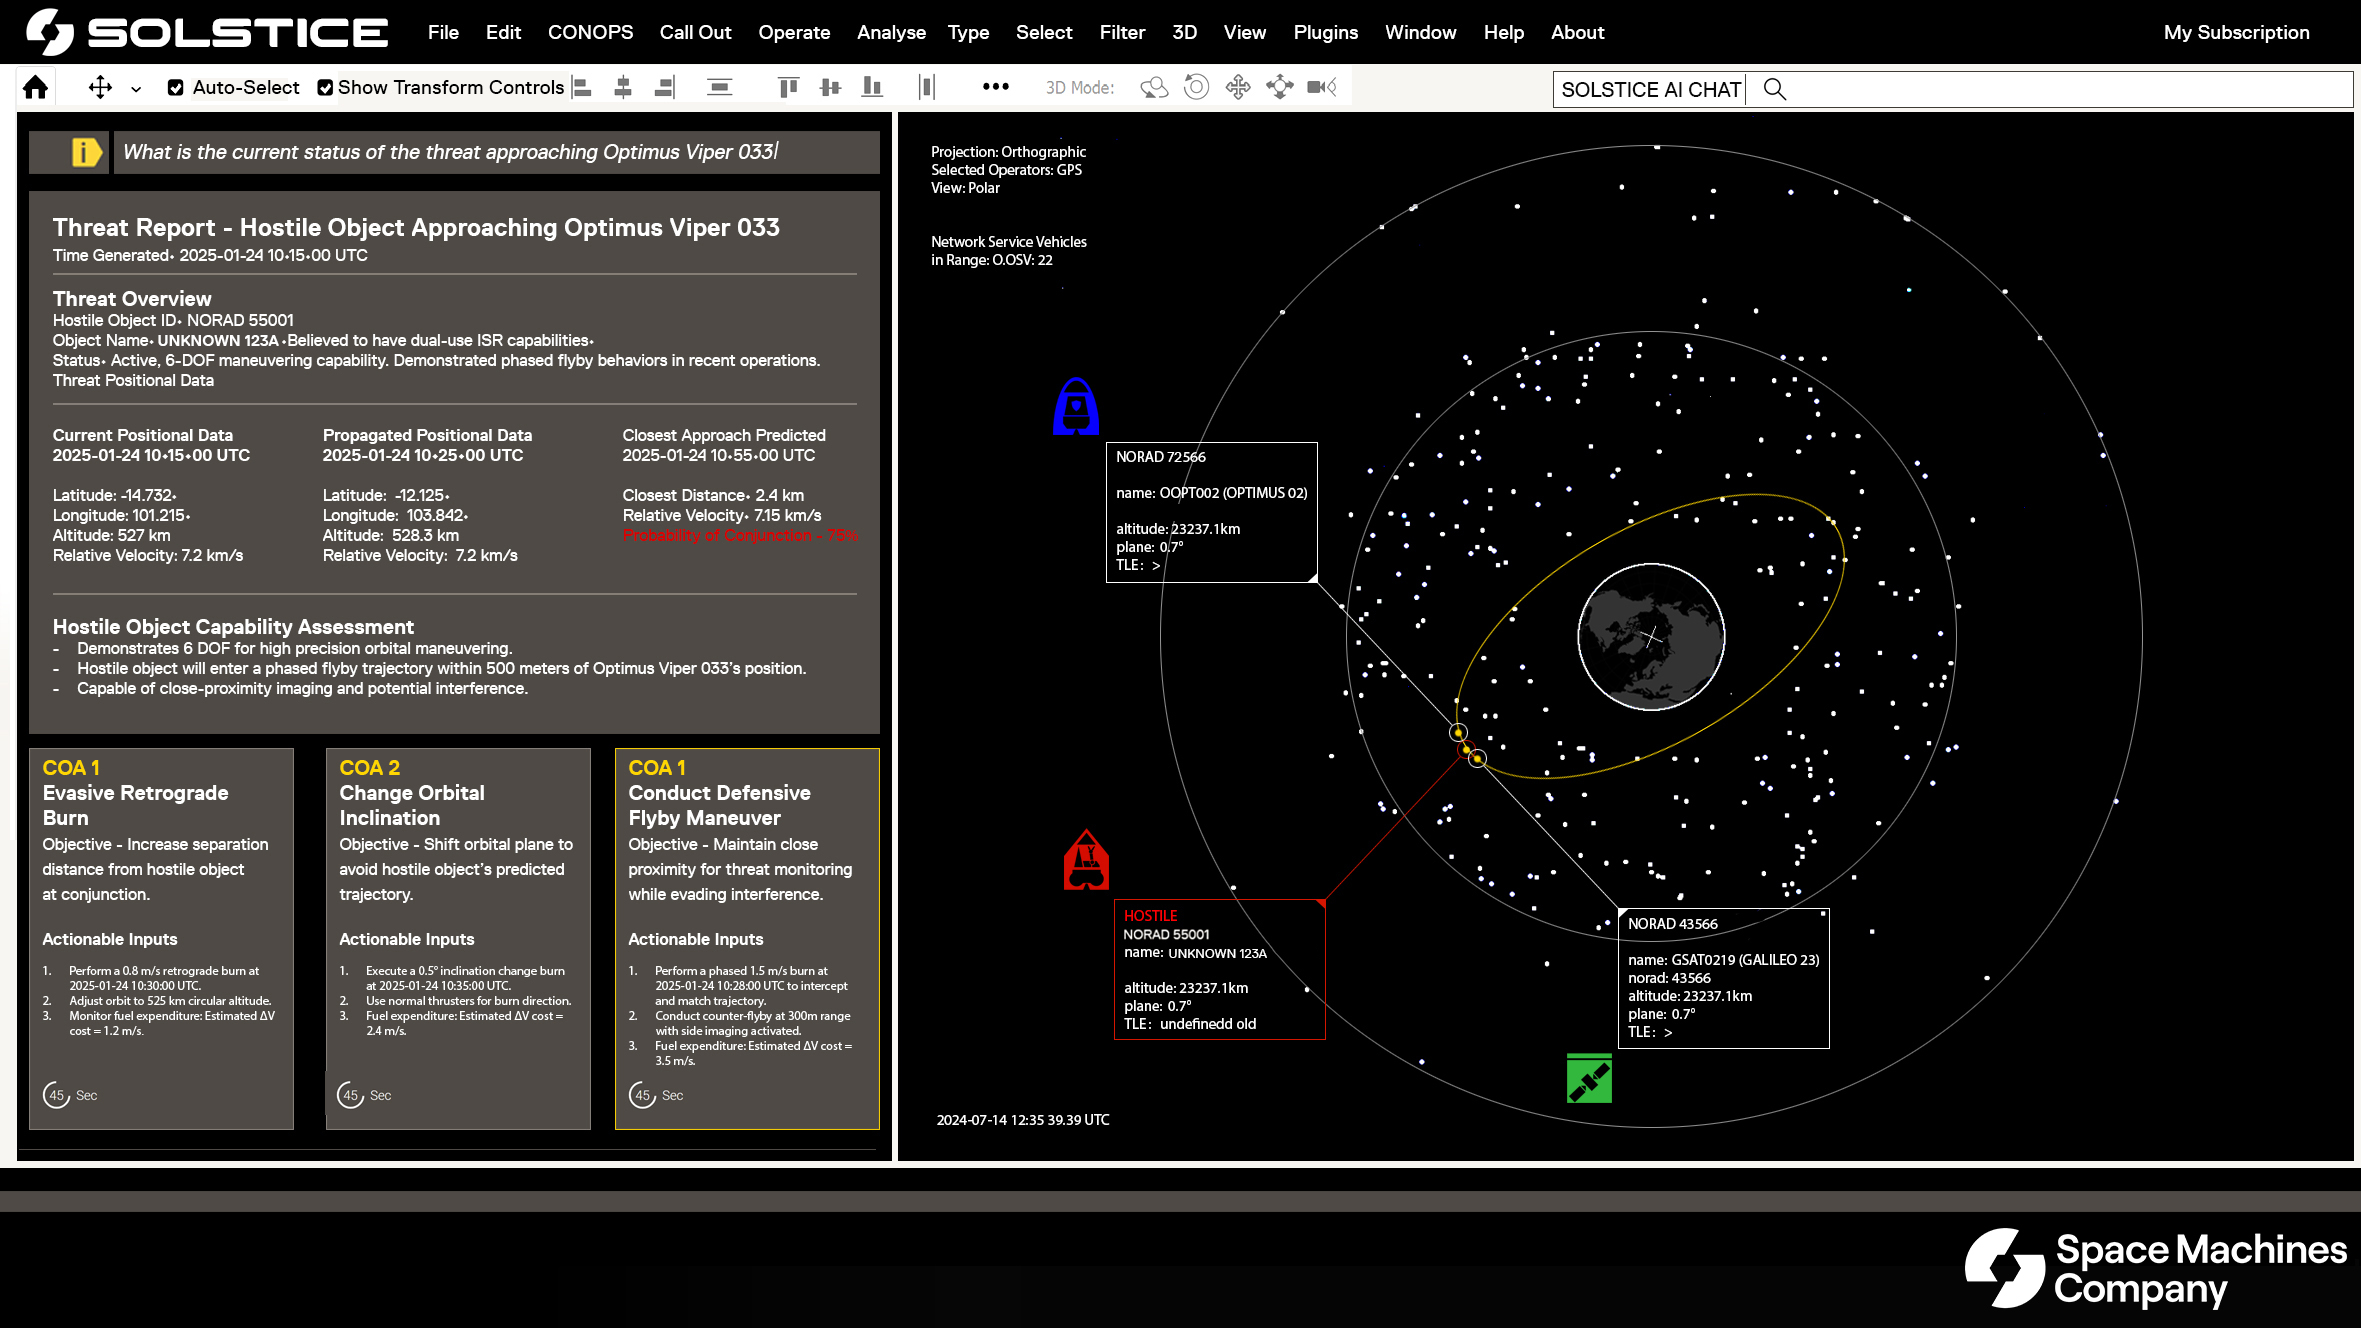The image size is (2361, 1328).
Task: Open the Type menu
Action: pos(968,32)
